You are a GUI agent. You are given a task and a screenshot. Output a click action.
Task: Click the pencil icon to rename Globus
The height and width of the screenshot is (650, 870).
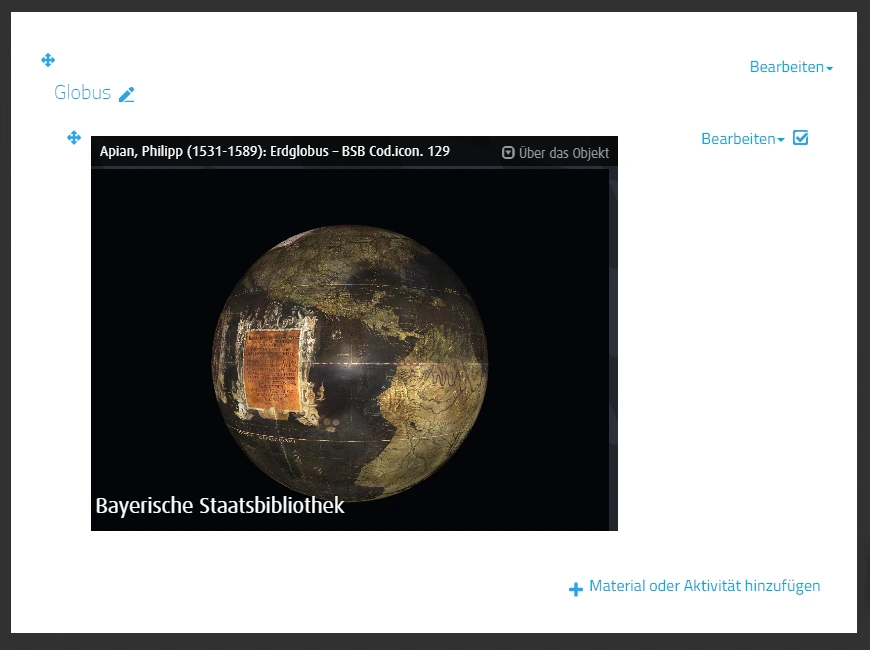126,94
